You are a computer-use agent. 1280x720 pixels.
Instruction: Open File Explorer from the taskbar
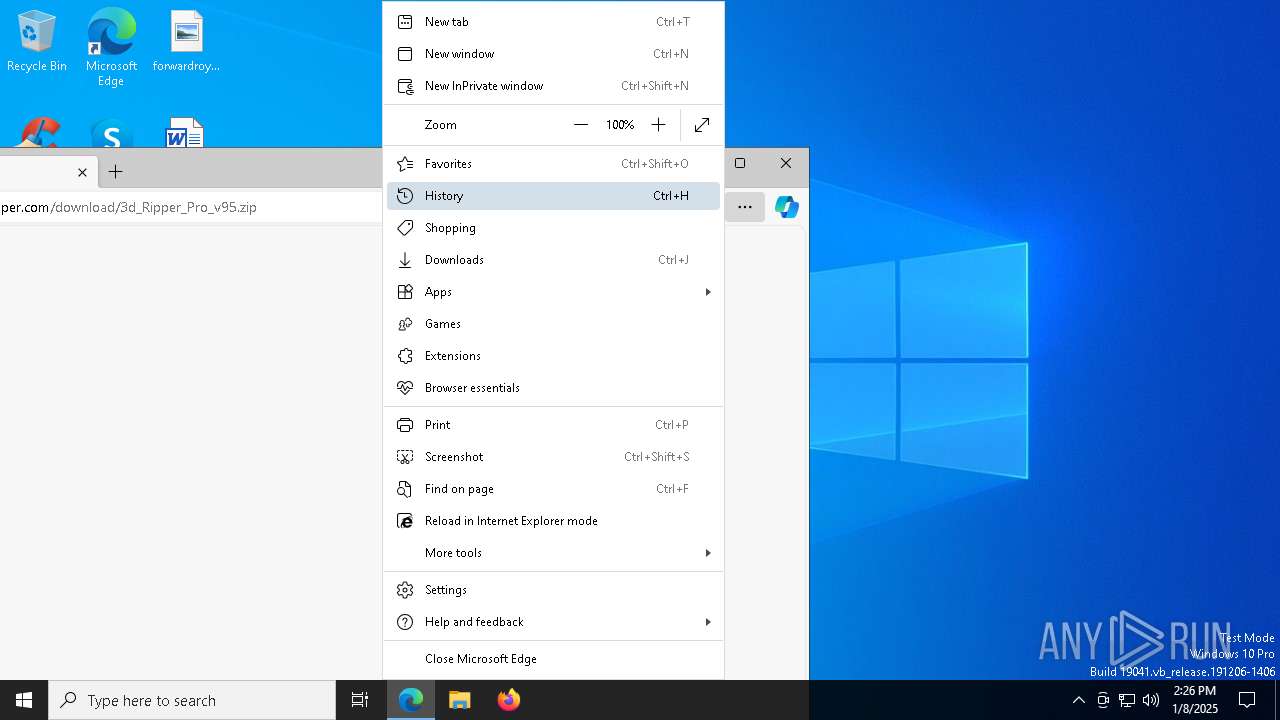[460, 700]
